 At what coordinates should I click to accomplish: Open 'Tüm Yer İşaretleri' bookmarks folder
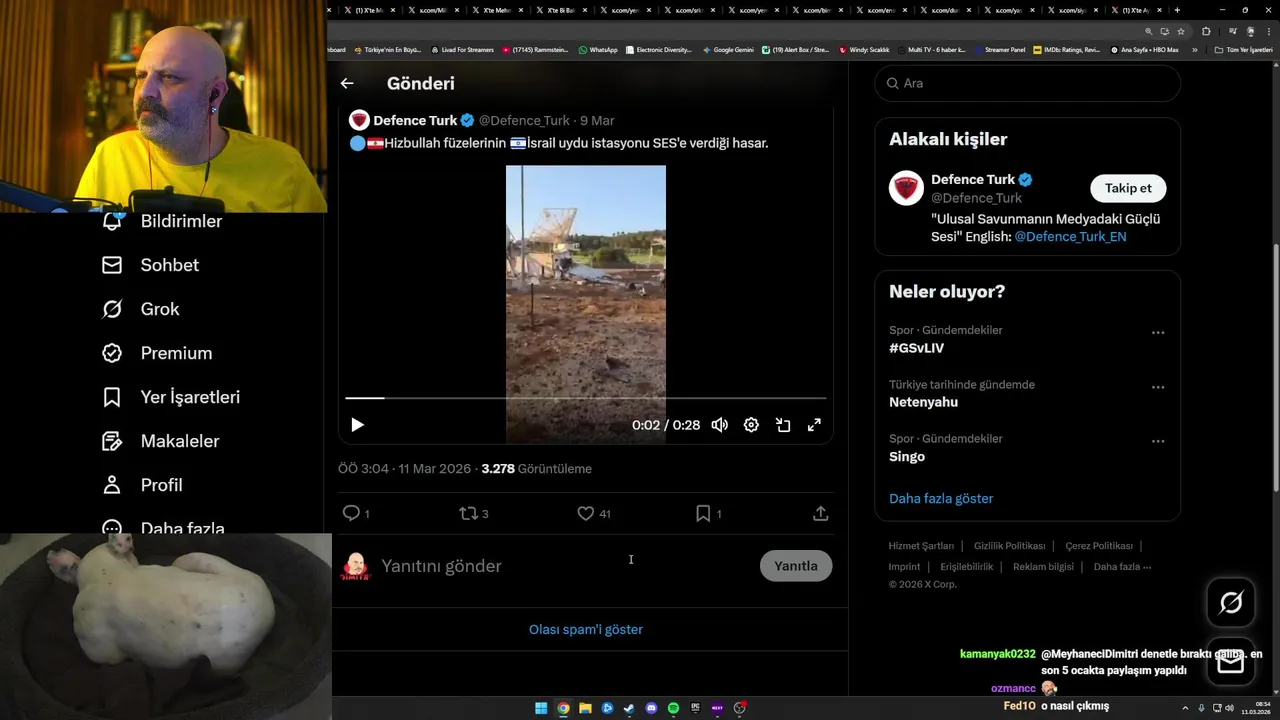pos(1244,49)
